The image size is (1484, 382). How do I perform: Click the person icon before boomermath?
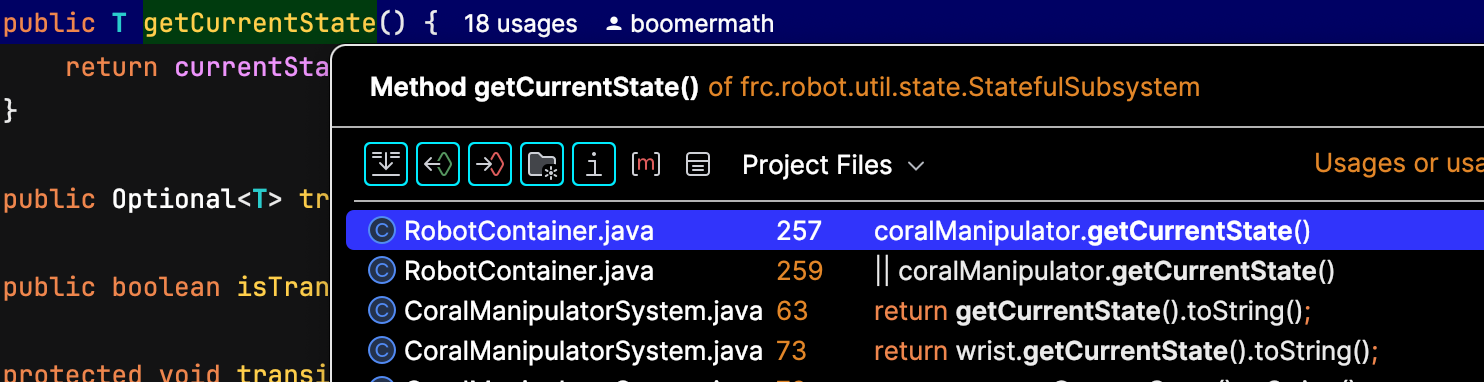coord(615,23)
